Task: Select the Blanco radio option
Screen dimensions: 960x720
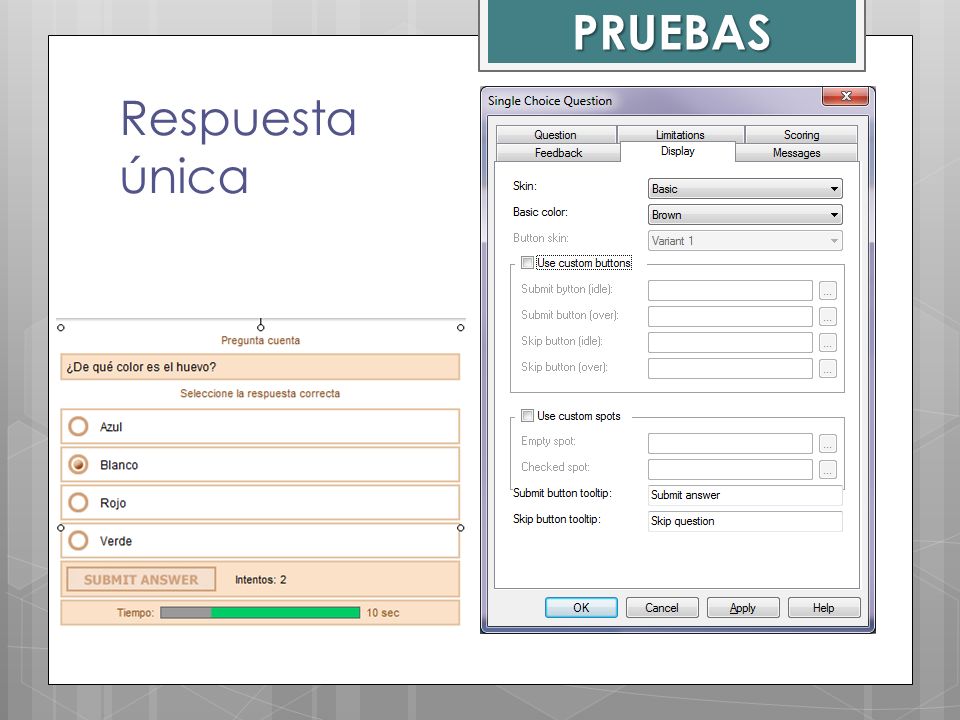Action: coord(78,465)
